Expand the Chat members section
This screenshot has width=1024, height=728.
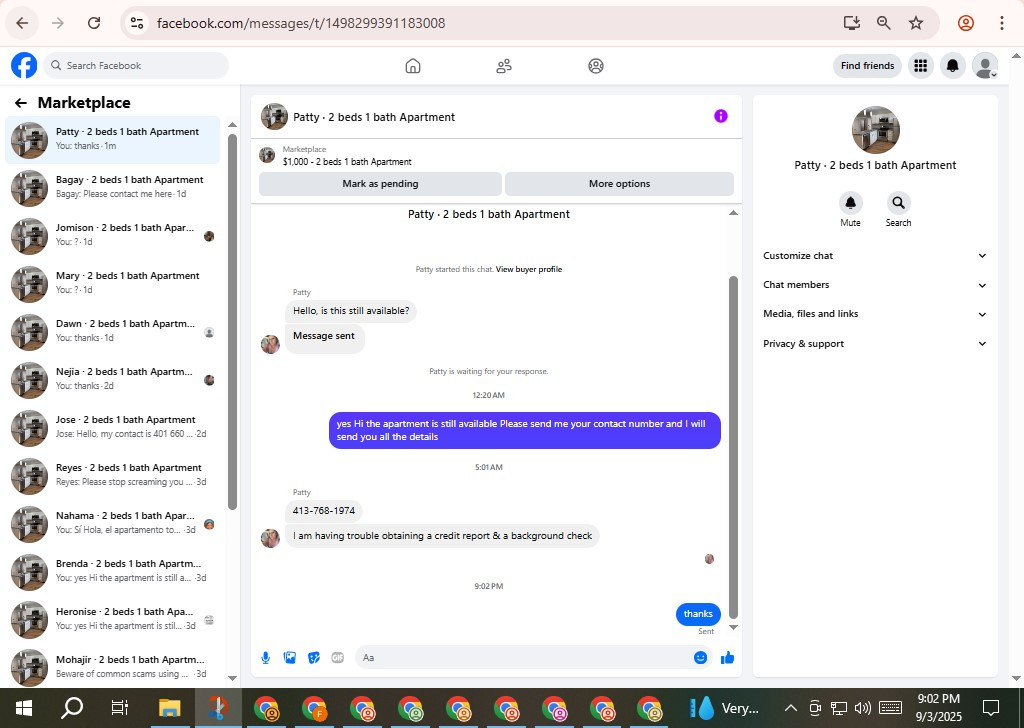pos(874,285)
